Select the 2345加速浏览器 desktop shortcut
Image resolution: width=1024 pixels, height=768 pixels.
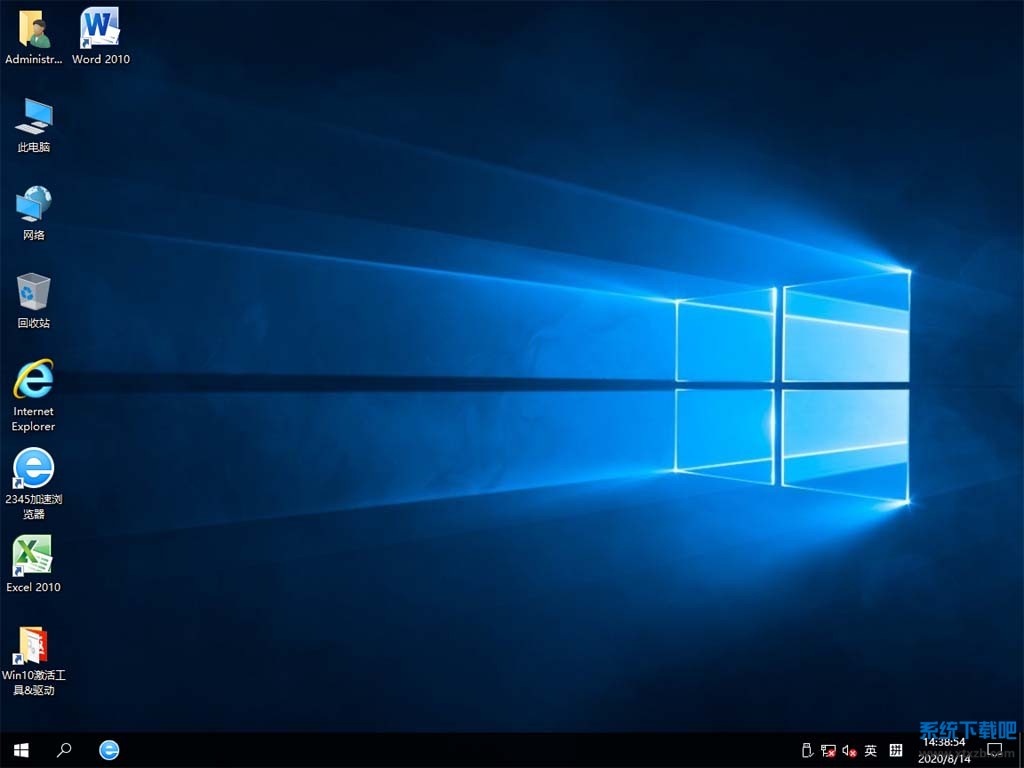[33, 469]
